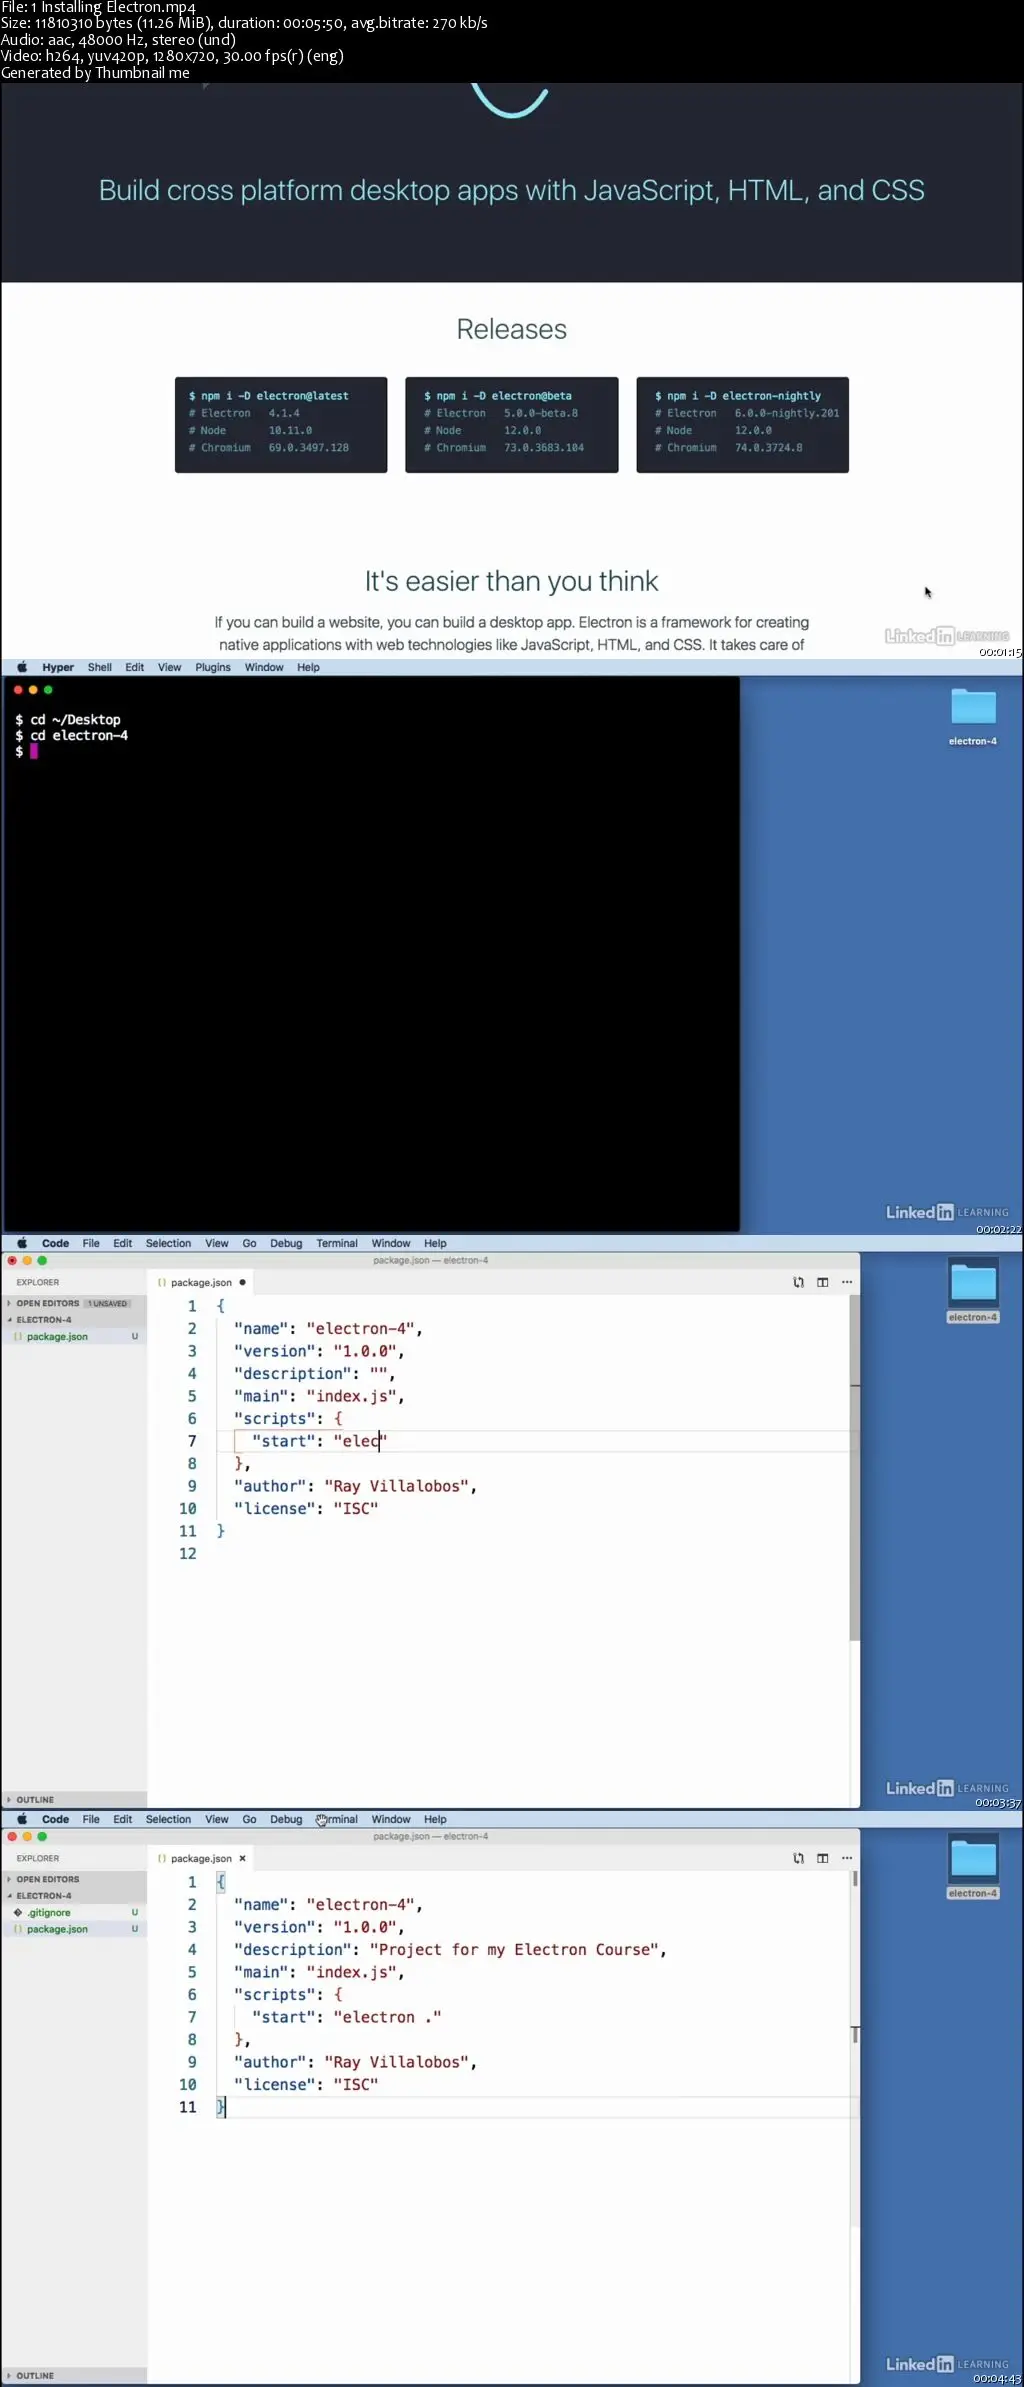The image size is (1024, 2387).
Task: Click Open Changes icon in unsaved package.json window
Action: click(798, 1282)
